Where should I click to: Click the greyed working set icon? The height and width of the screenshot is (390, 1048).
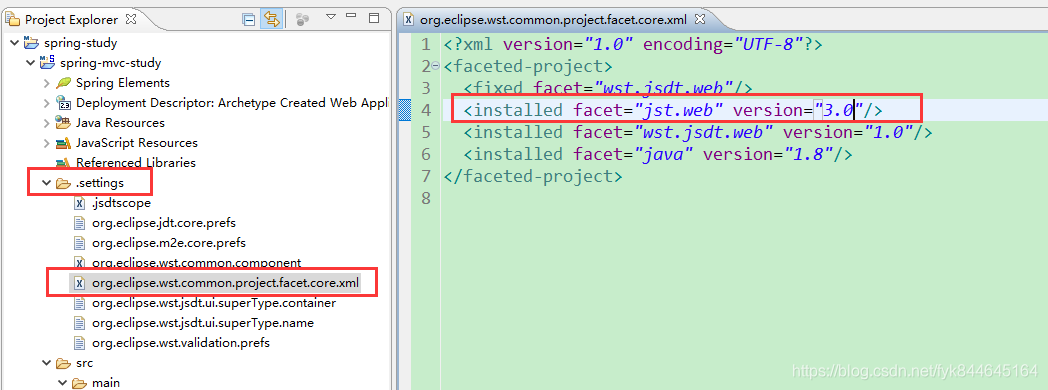[x=302, y=20]
